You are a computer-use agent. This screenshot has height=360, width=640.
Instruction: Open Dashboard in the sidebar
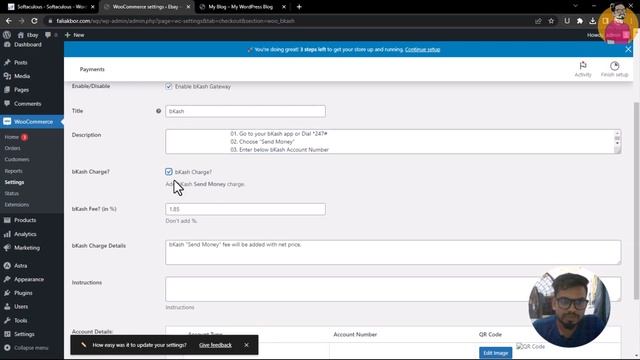click(x=28, y=44)
